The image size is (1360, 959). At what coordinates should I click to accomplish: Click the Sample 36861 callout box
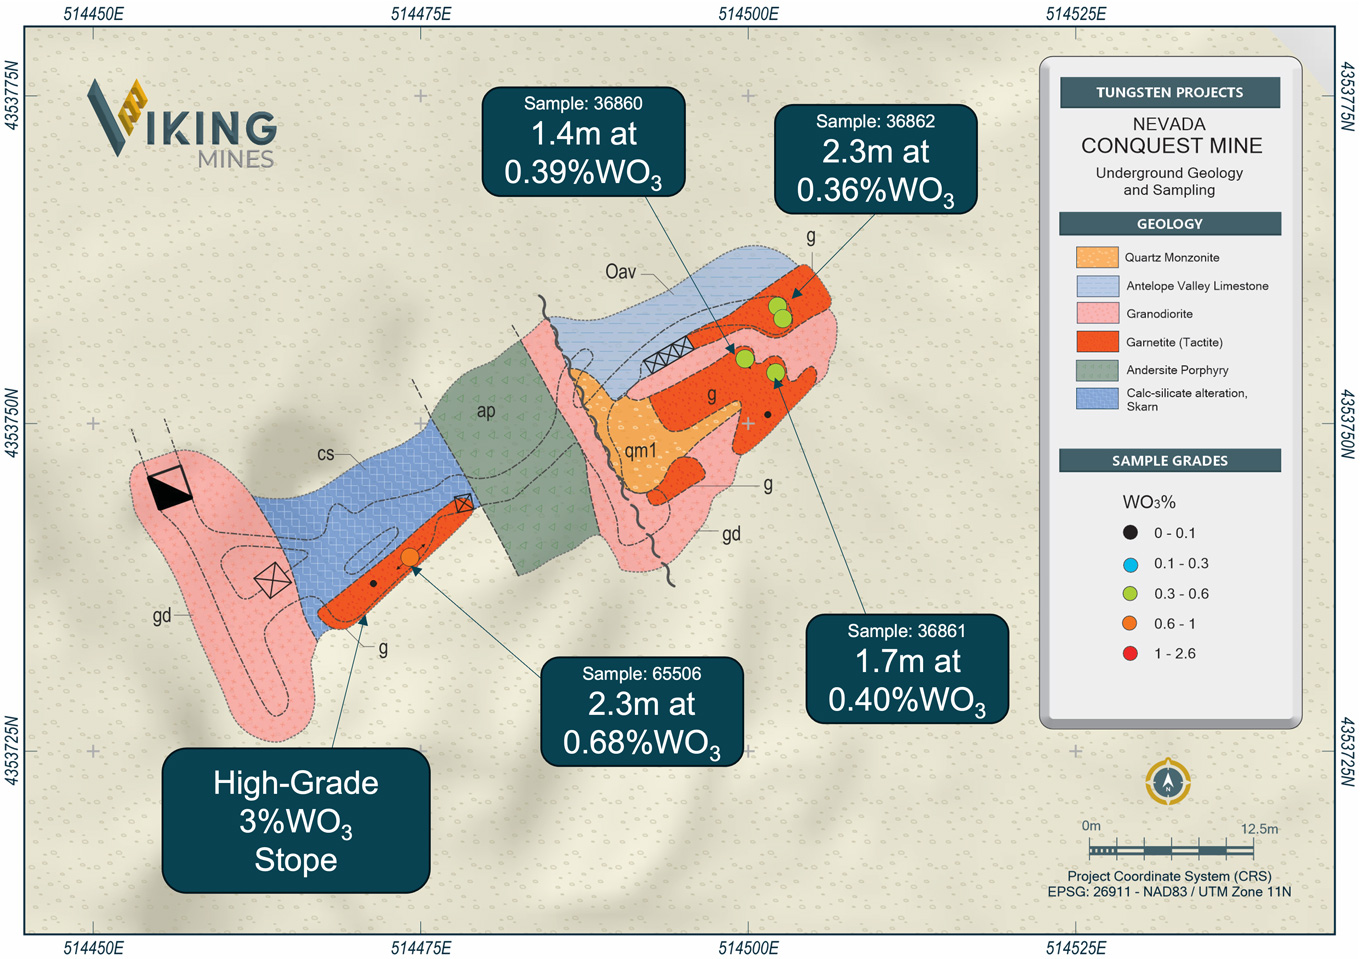[x=907, y=668]
